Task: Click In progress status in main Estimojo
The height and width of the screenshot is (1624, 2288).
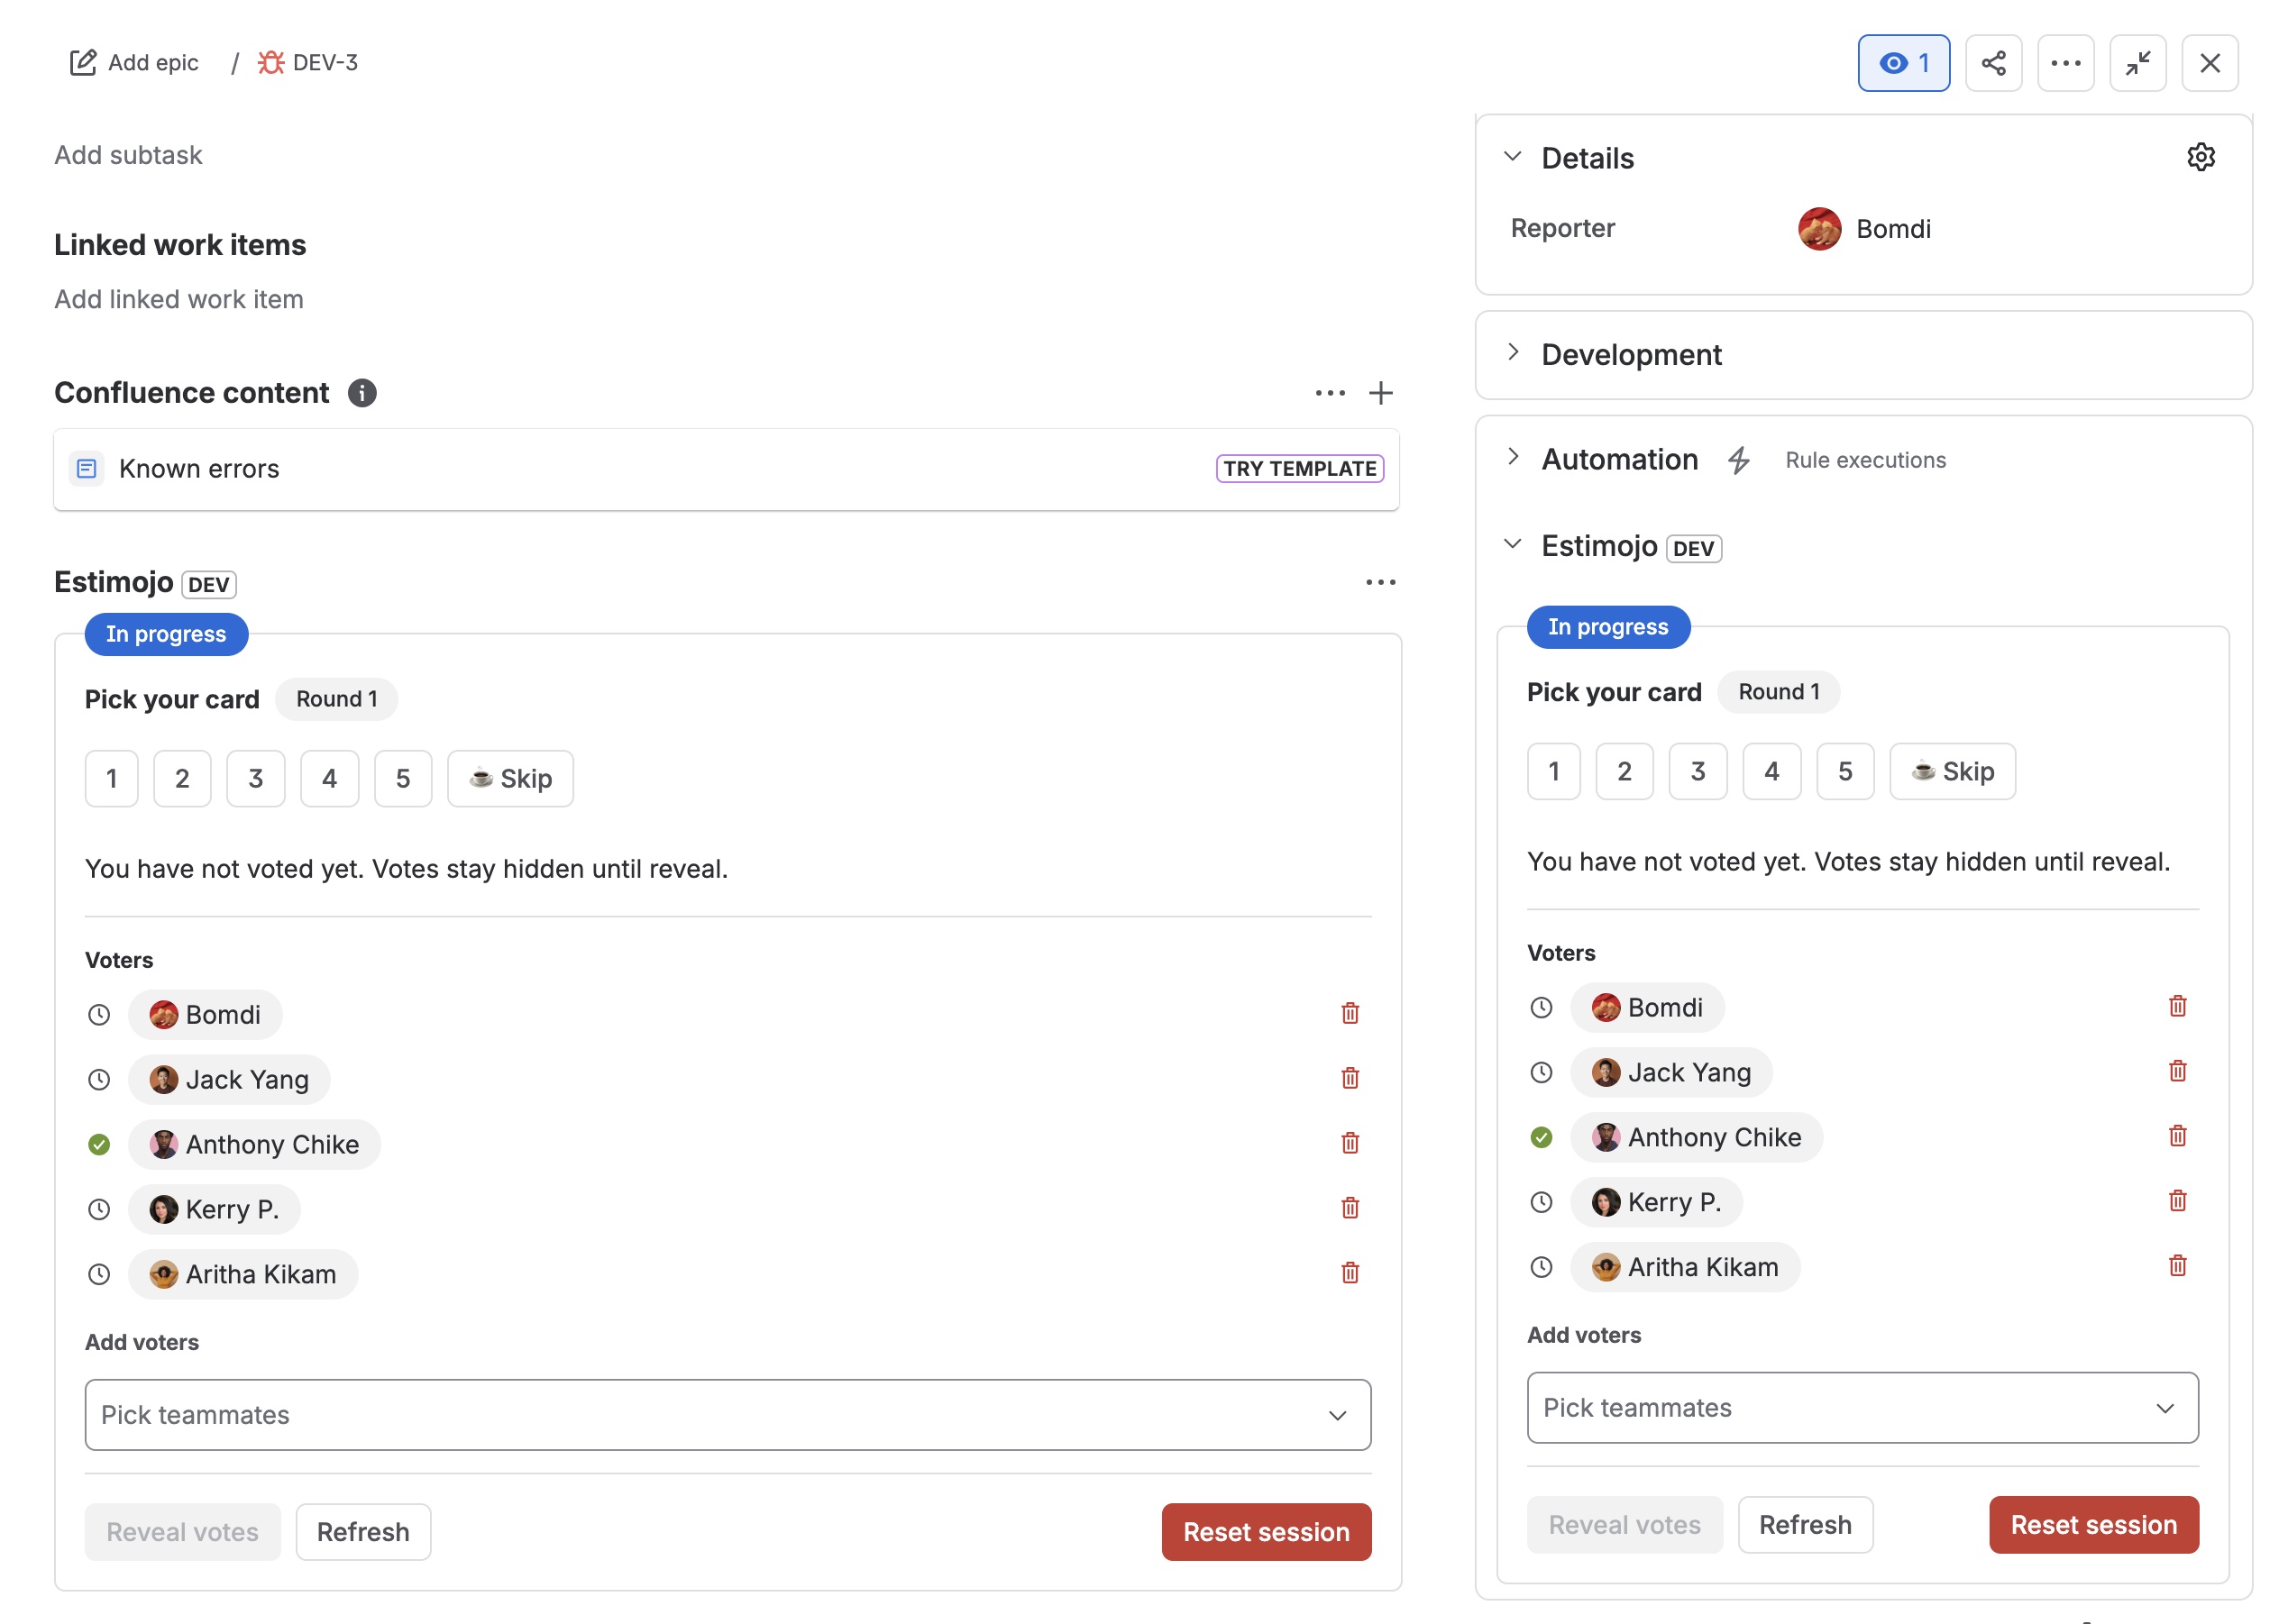Action: 166,634
